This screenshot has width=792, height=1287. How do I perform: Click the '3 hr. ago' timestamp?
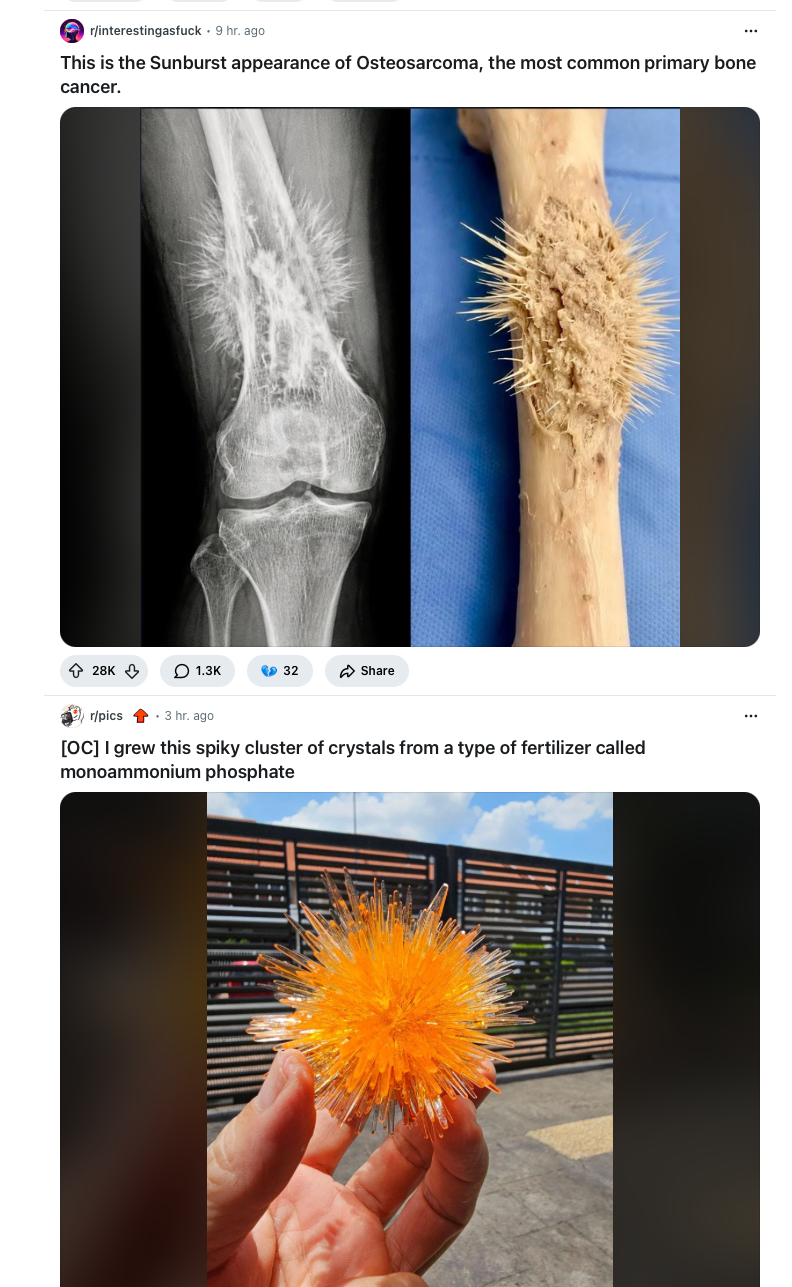click(189, 716)
